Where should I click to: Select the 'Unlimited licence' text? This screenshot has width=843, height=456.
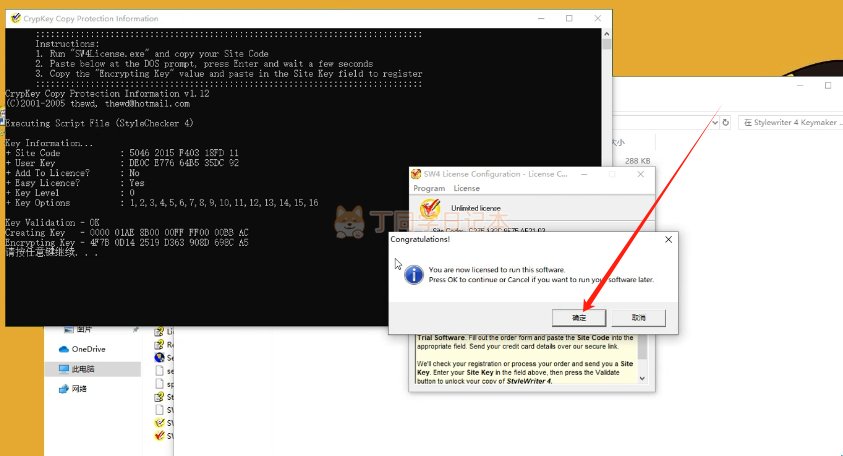click(x=476, y=208)
